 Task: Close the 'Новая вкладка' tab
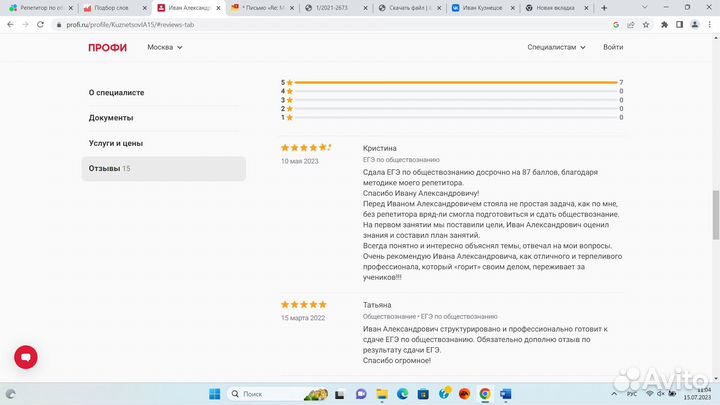click(x=586, y=8)
